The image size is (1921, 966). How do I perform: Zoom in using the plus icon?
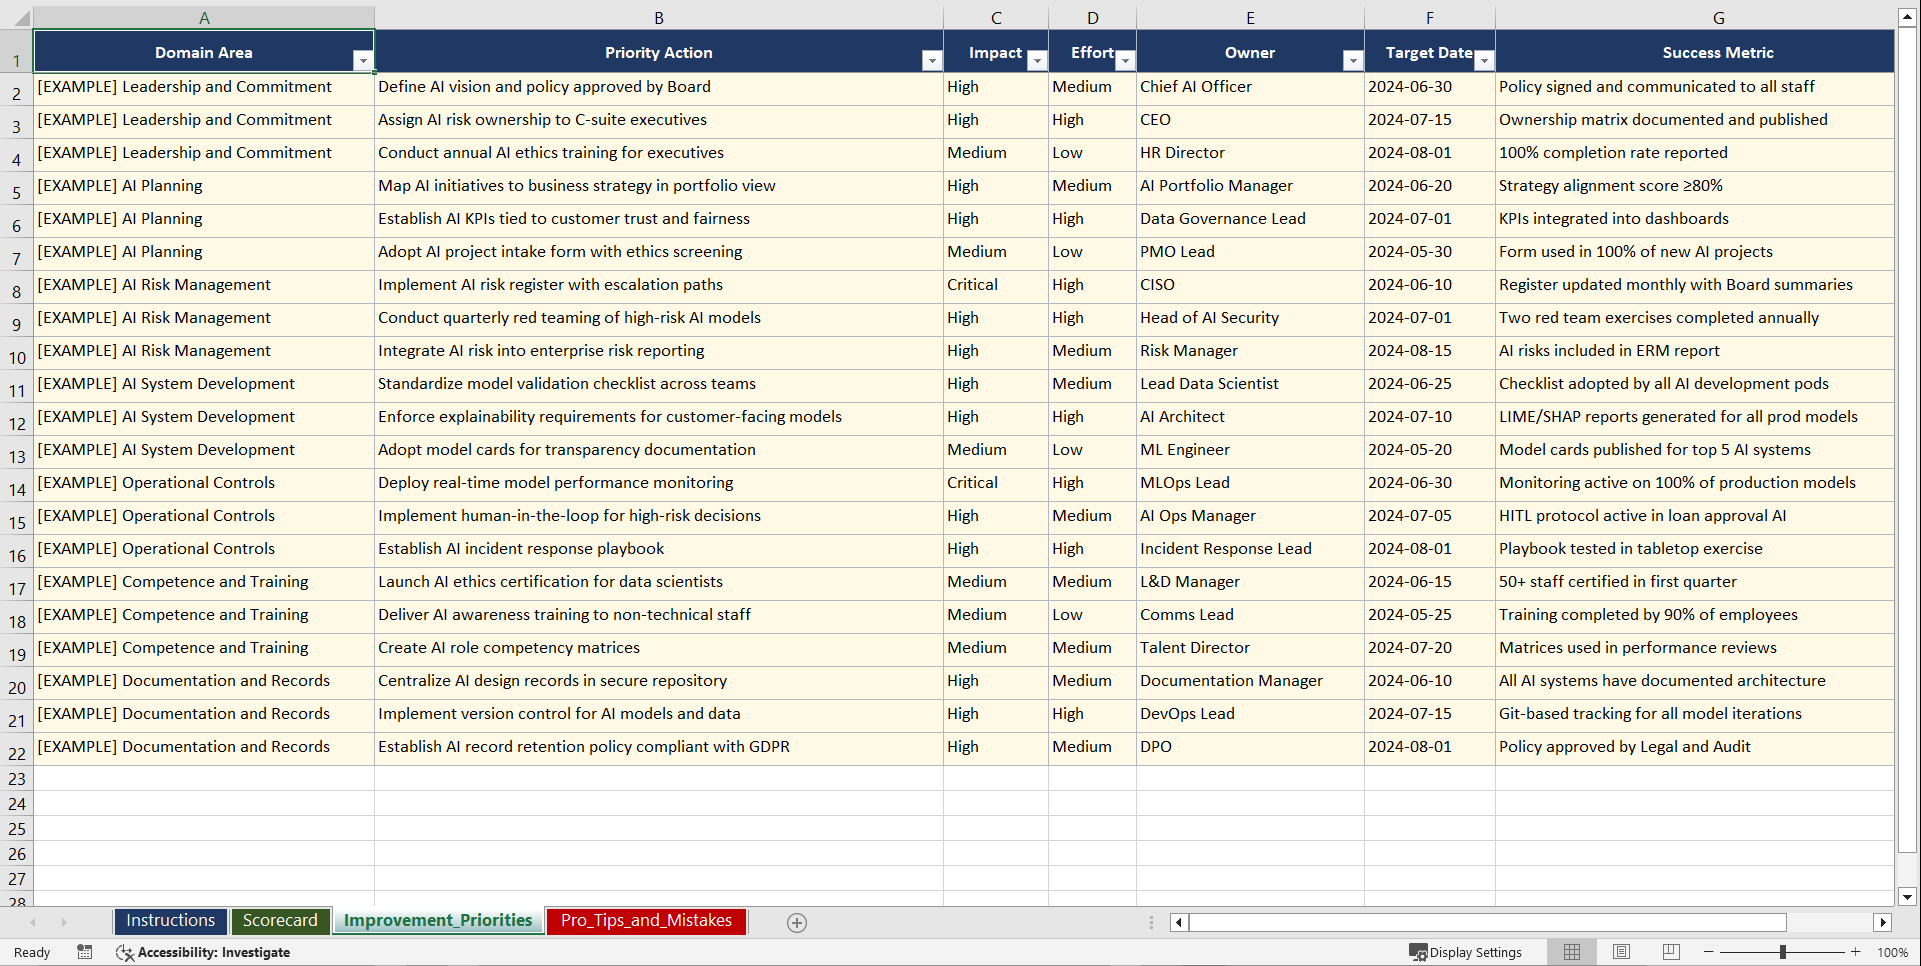coord(1856,952)
